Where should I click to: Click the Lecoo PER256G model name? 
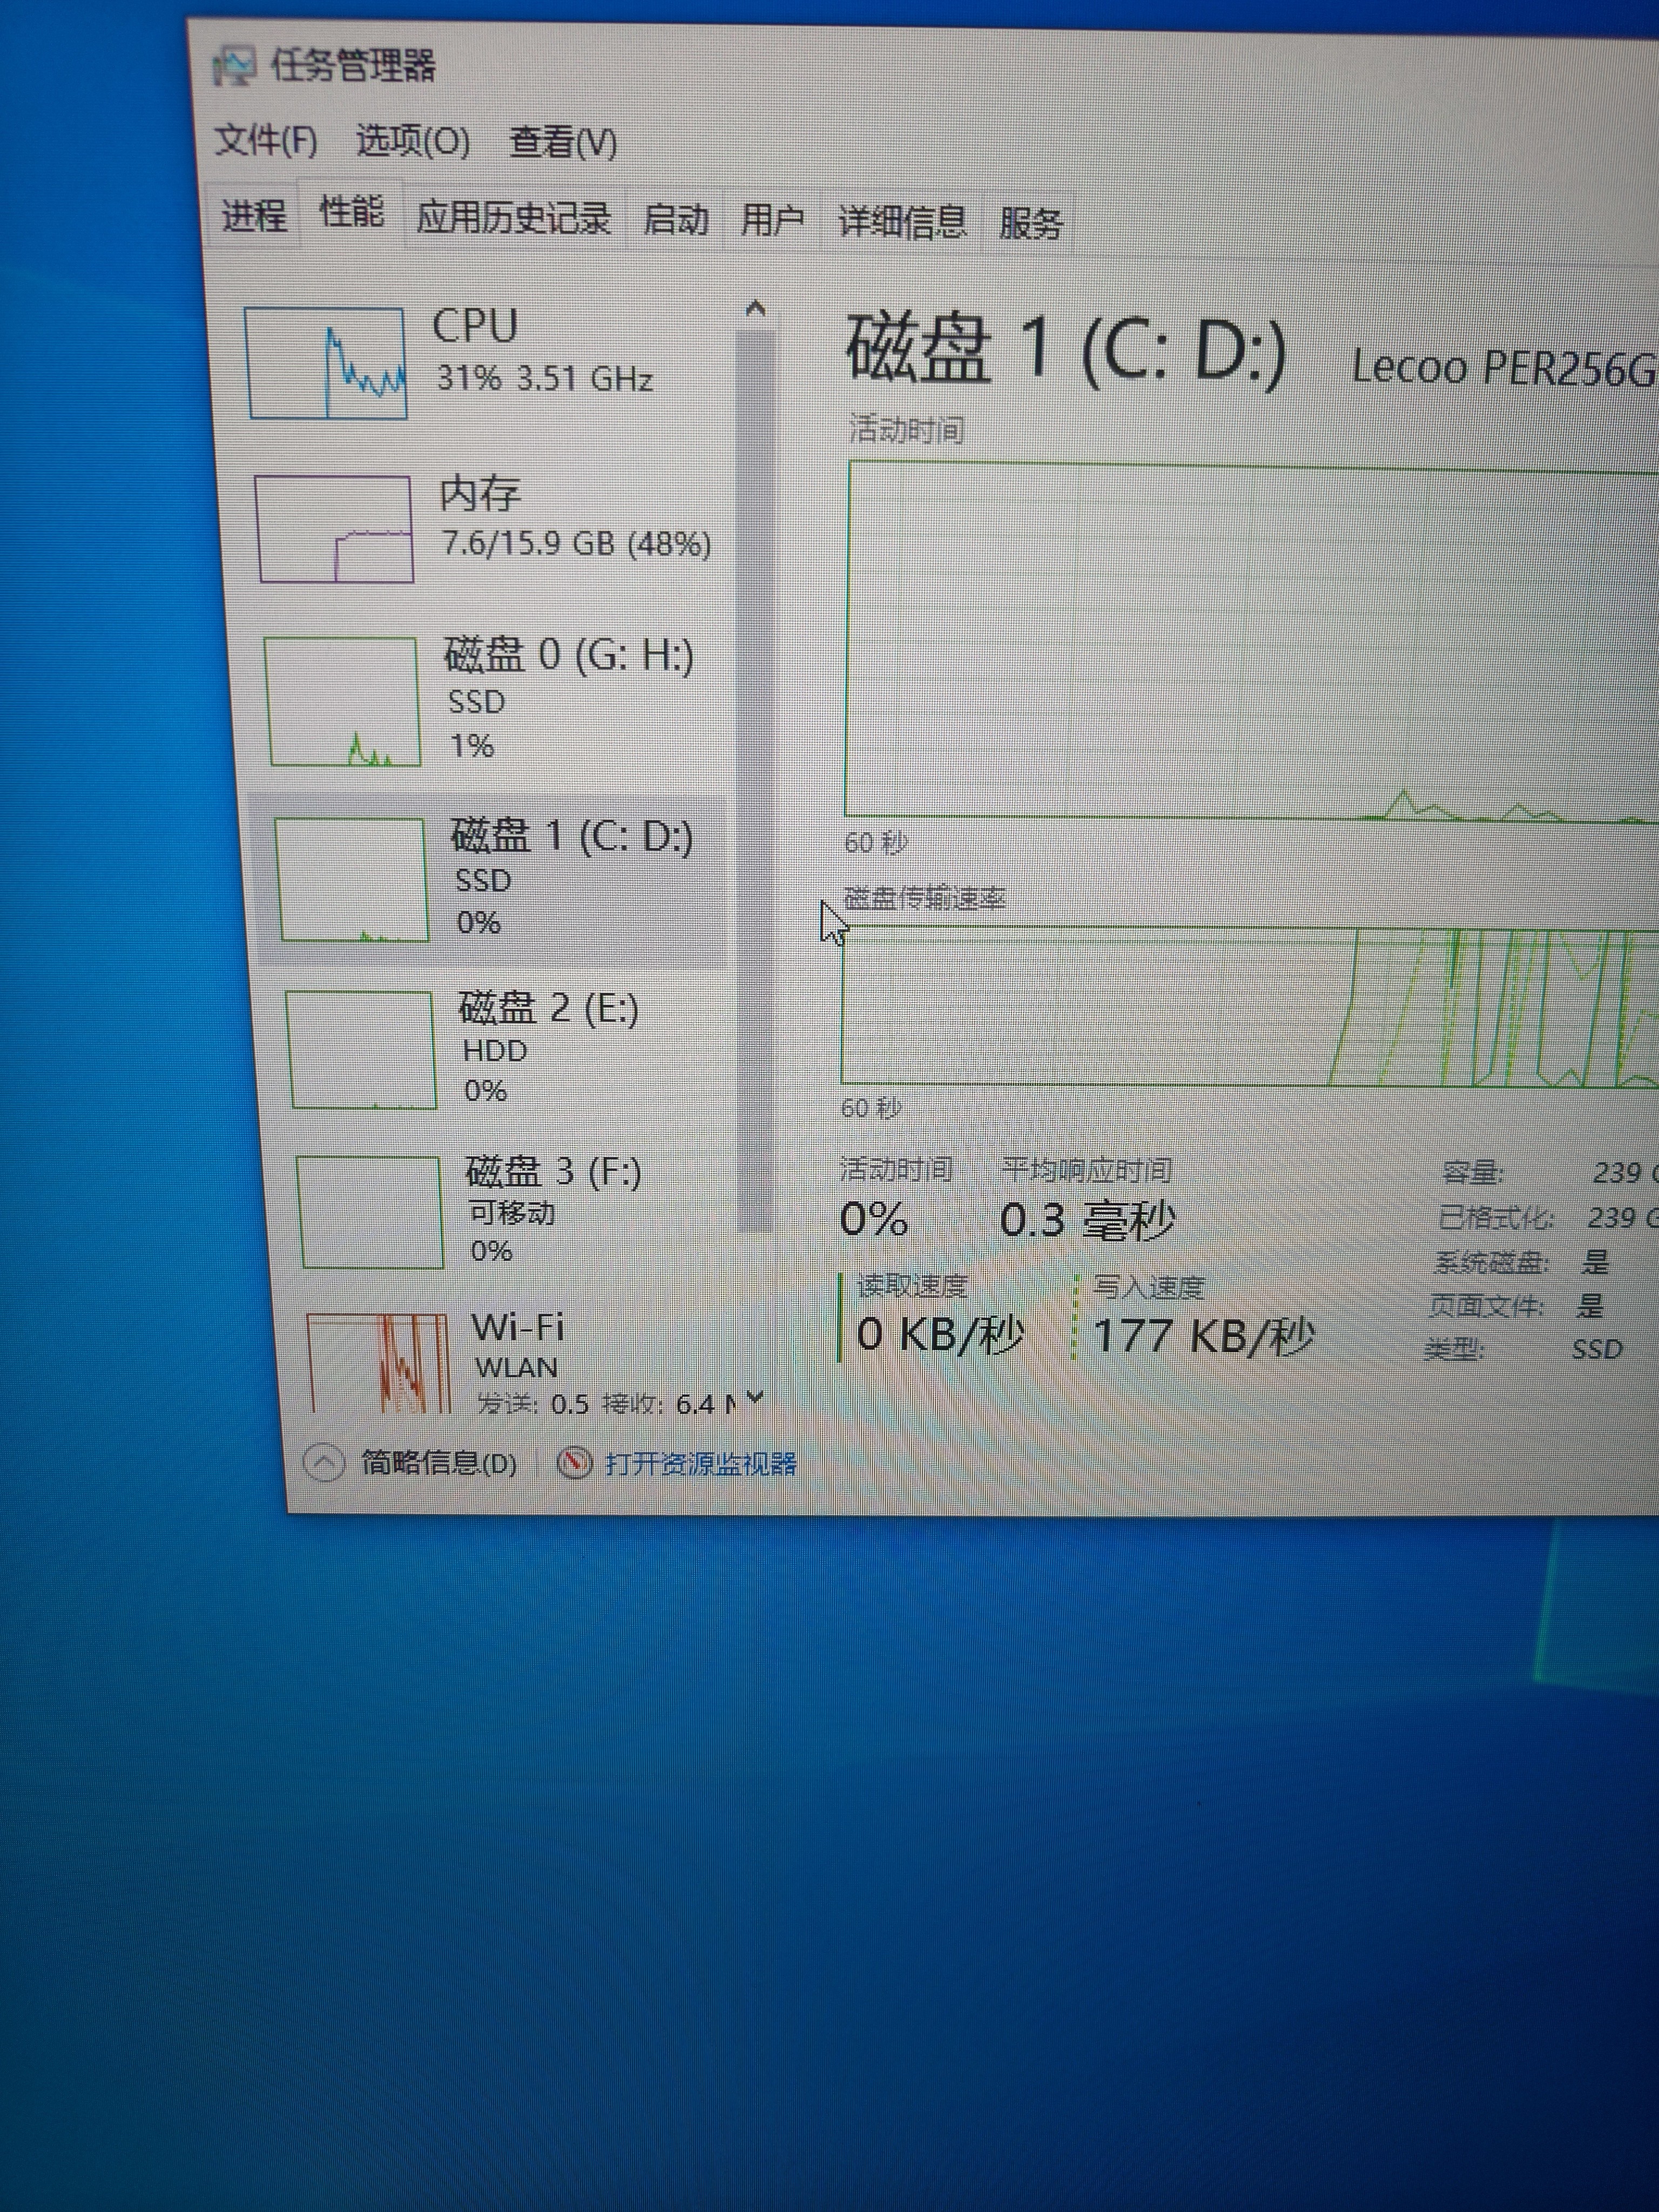1504,368
